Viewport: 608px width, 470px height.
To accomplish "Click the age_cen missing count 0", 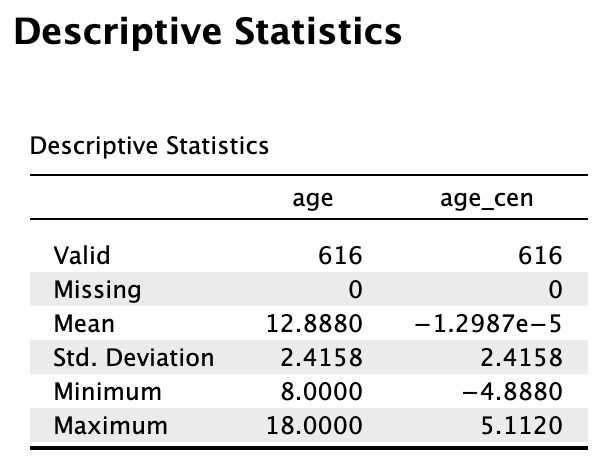I will [x=555, y=290].
